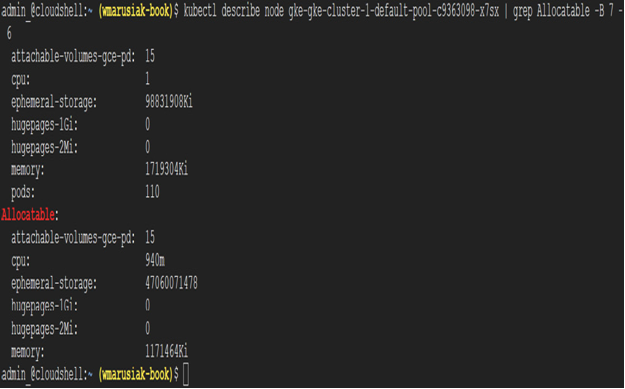This screenshot has height=389, width=625.
Task: Click the capacity cpu value 1
Action: point(147,79)
